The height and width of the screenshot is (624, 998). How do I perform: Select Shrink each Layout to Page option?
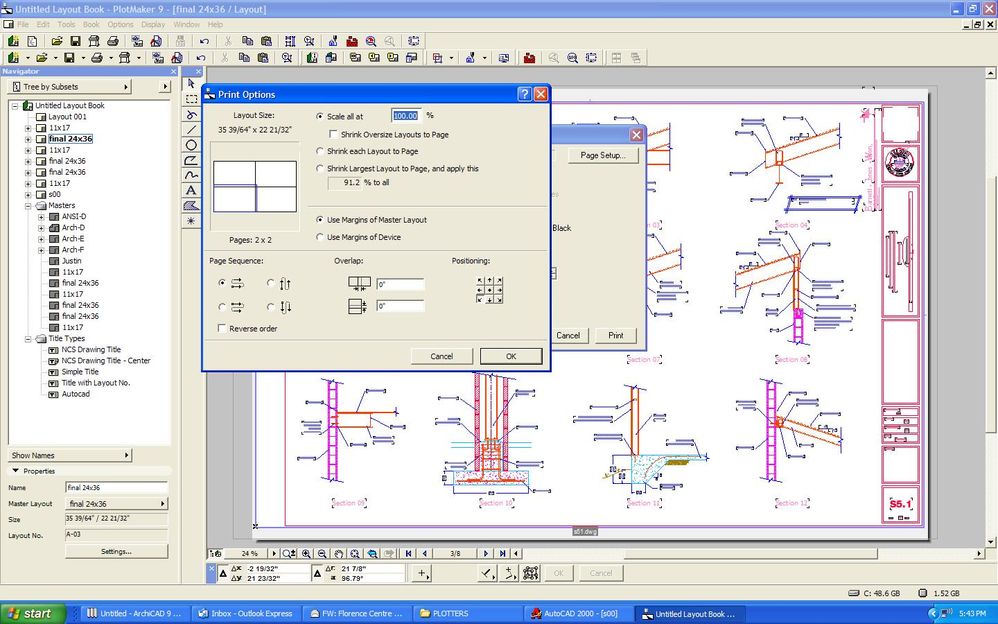click(320, 151)
